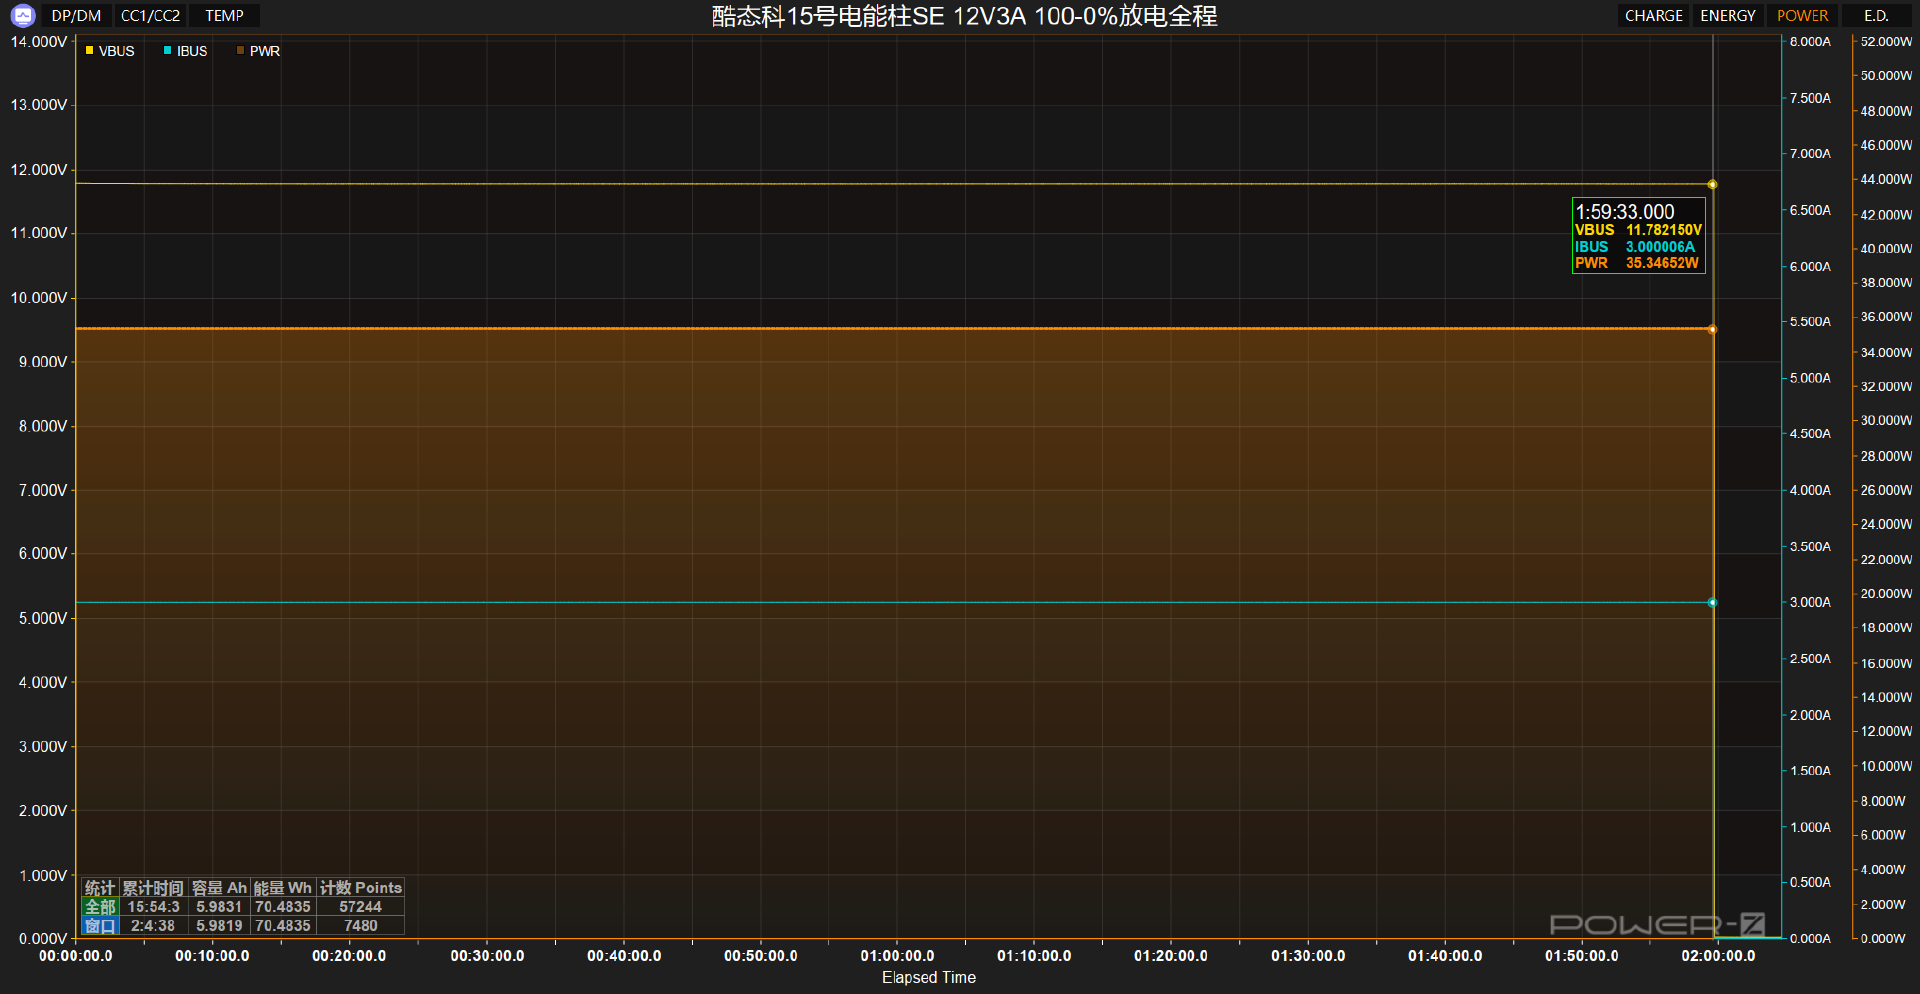Click the 02:00:00.0 time axis tick
Viewport: 1920px width, 994px height.
1718,956
